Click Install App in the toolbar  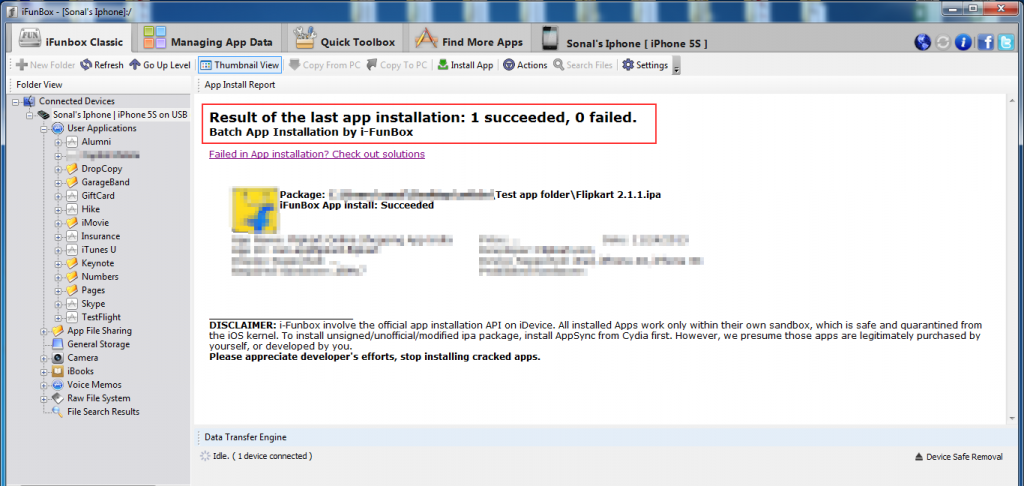coord(465,65)
